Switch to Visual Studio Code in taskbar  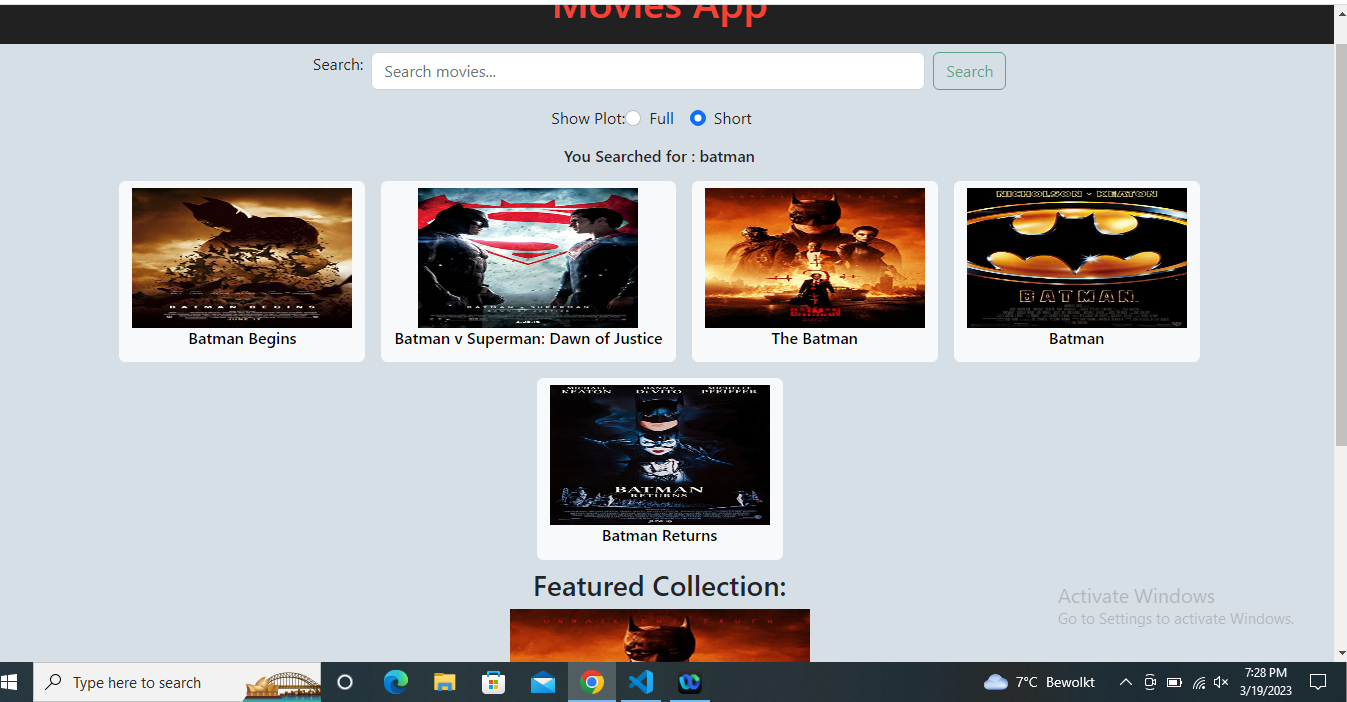641,682
